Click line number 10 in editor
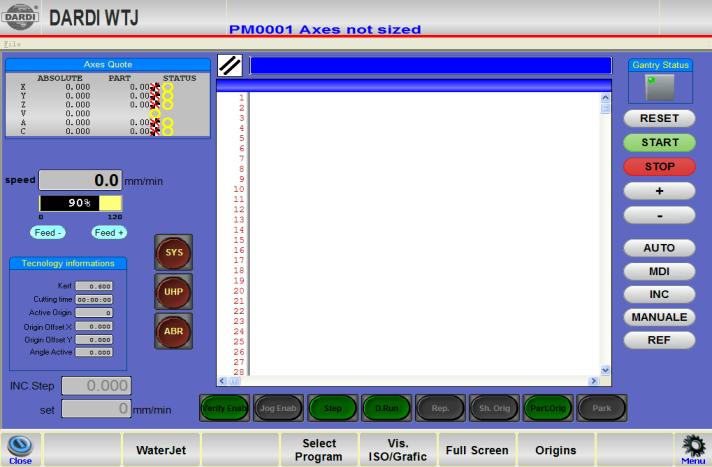The height and width of the screenshot is (467, 712). coord(239,189)
